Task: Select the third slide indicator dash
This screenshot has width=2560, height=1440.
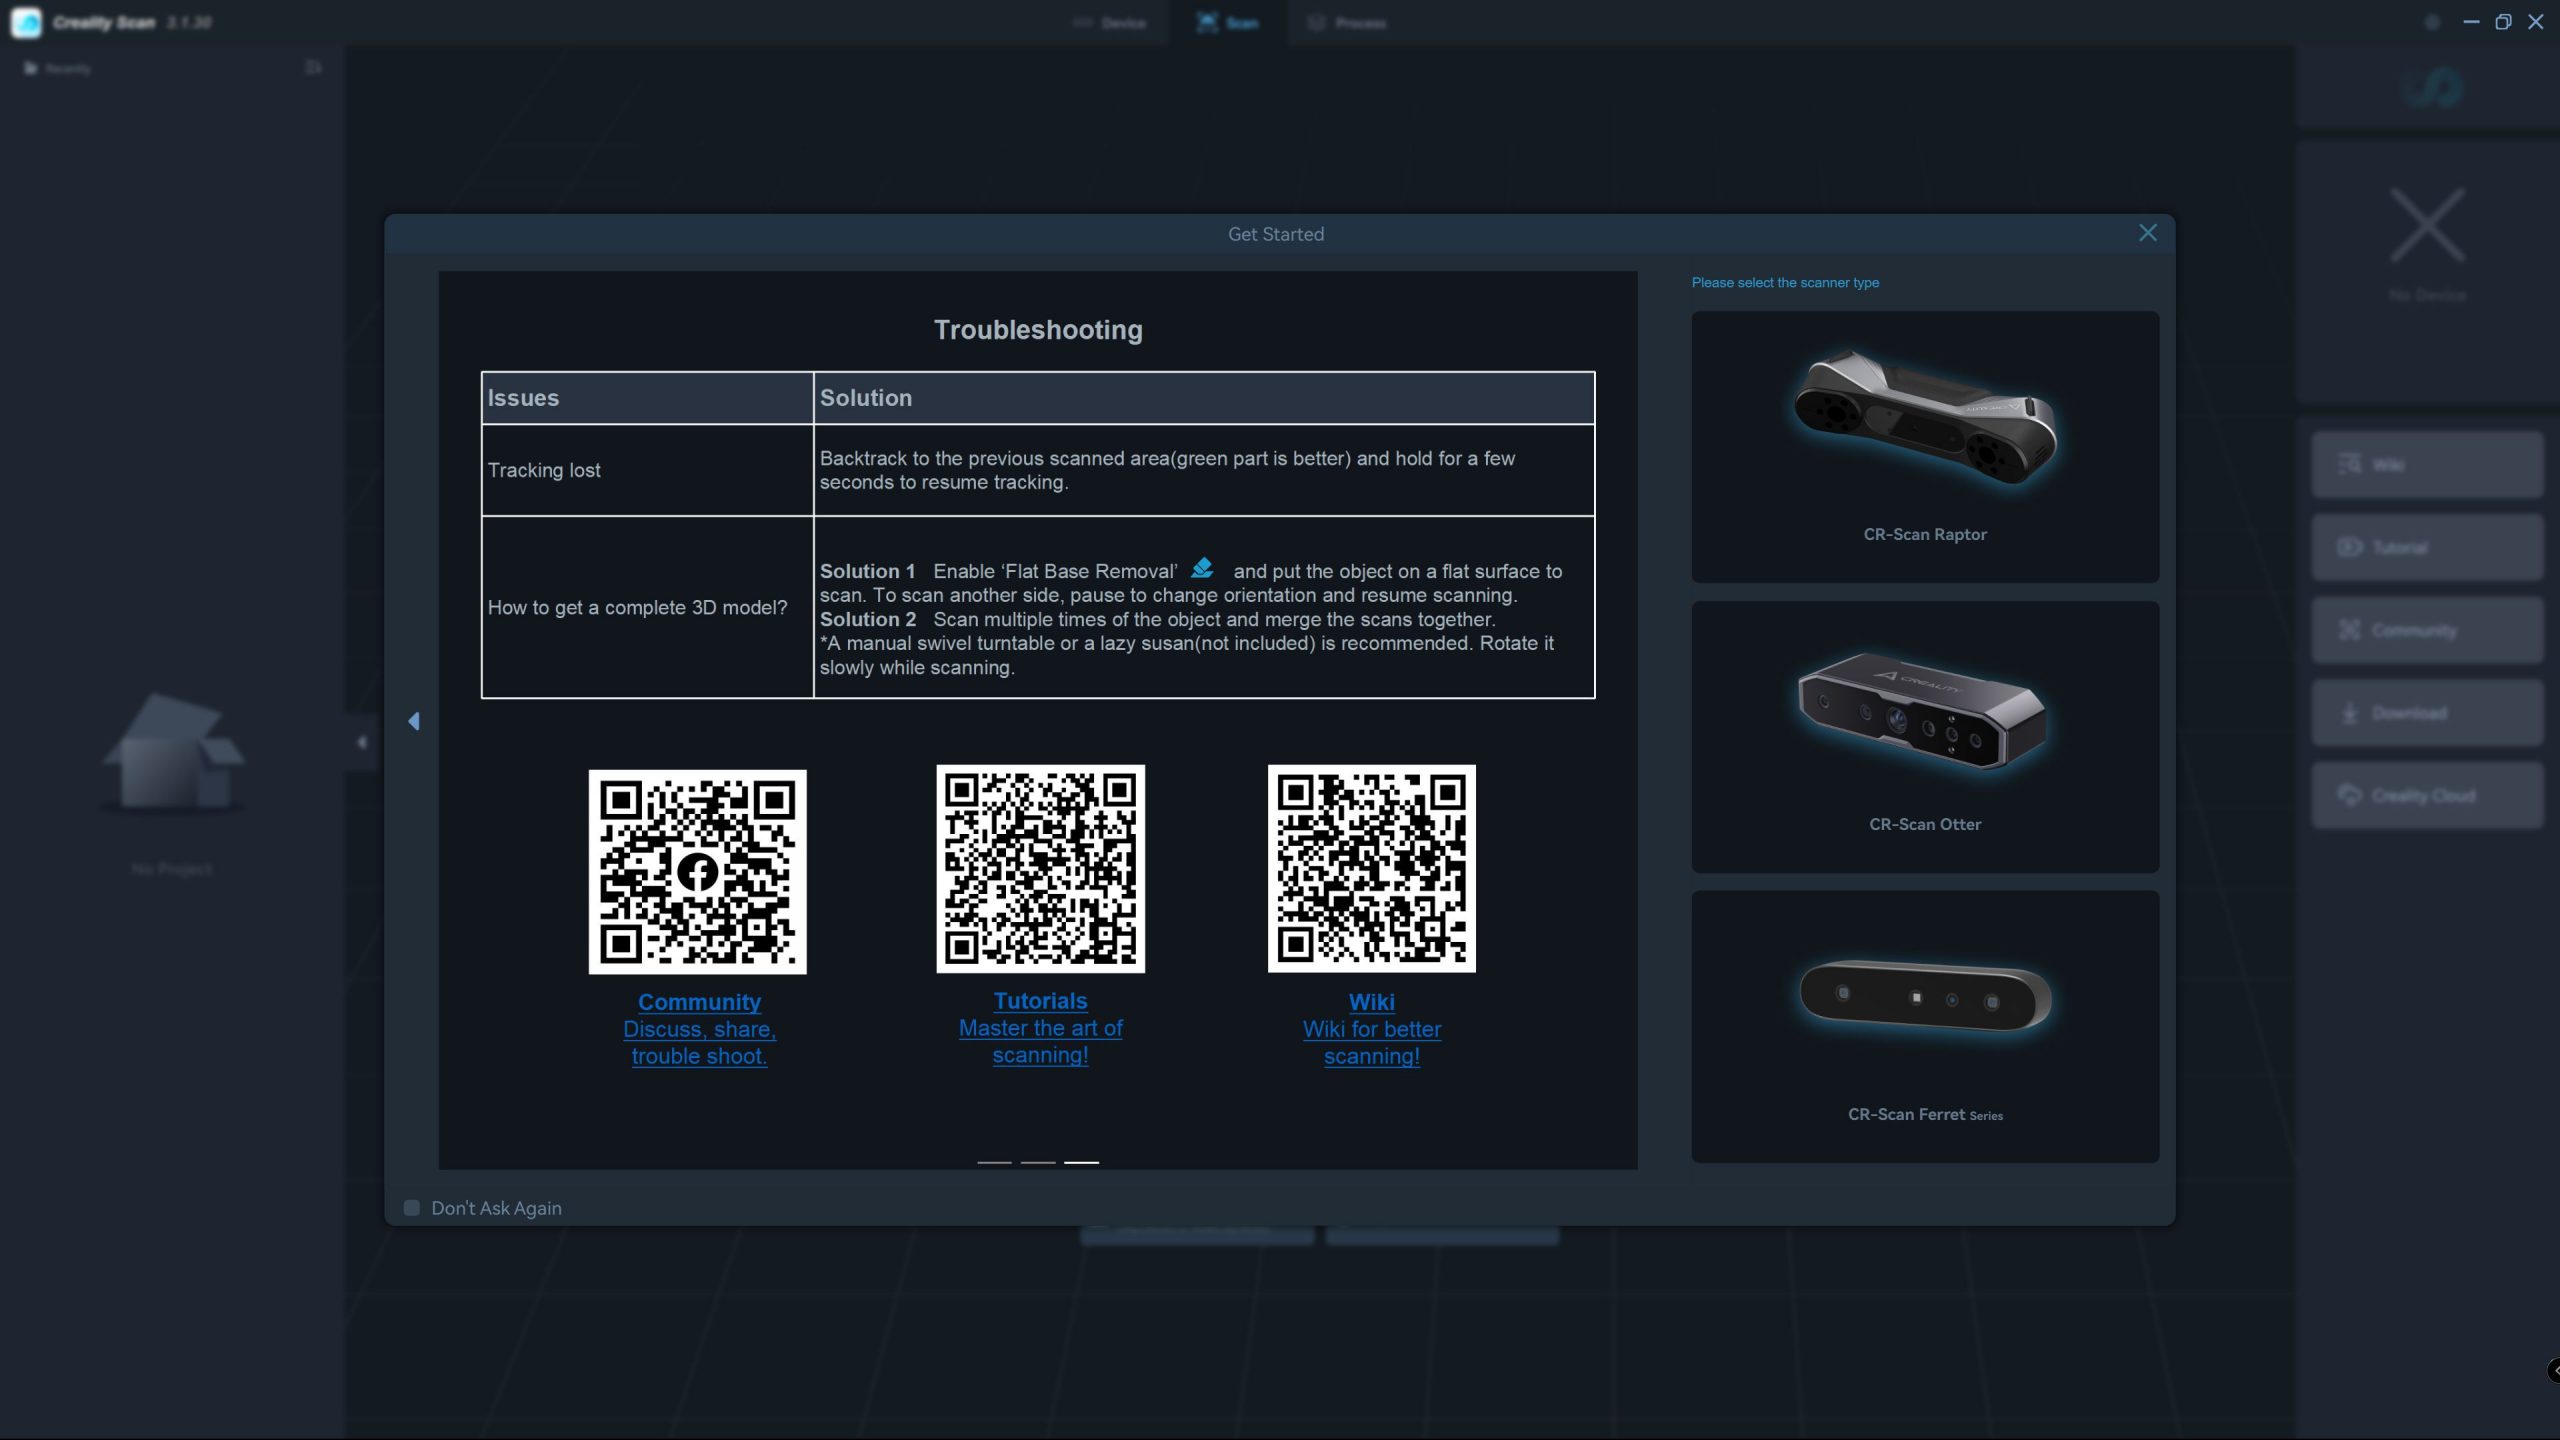Action: pos(1081,1162)
